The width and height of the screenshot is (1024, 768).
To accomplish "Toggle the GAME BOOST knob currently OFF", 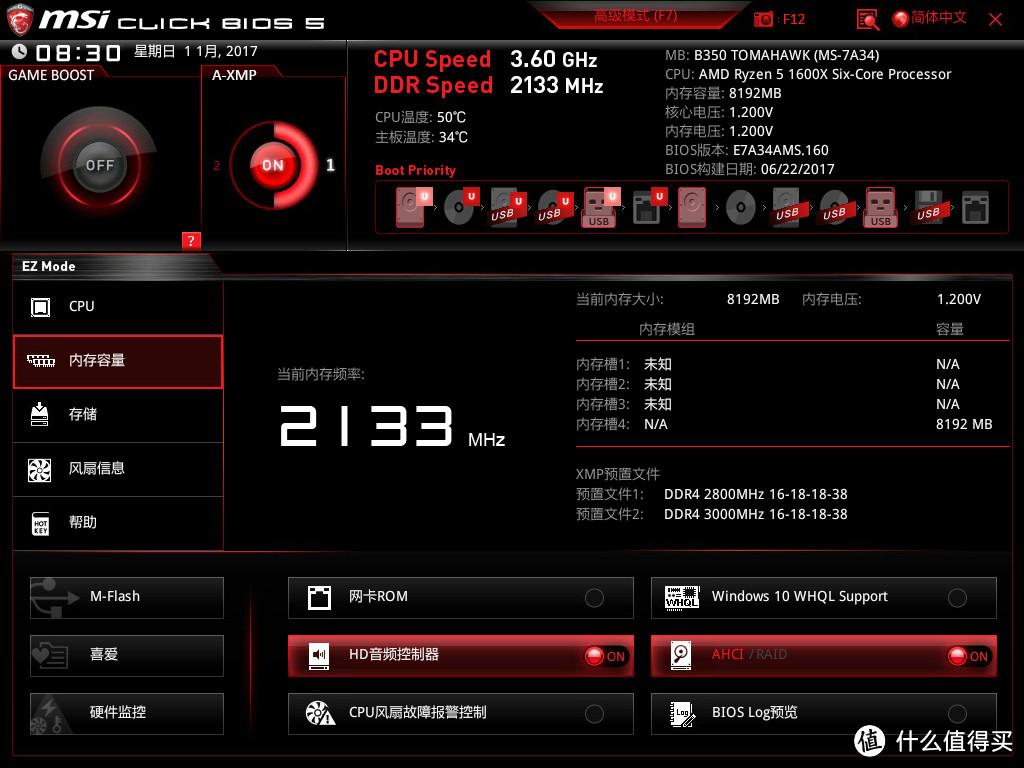I will pyautogui.click(x=99, y=165).
